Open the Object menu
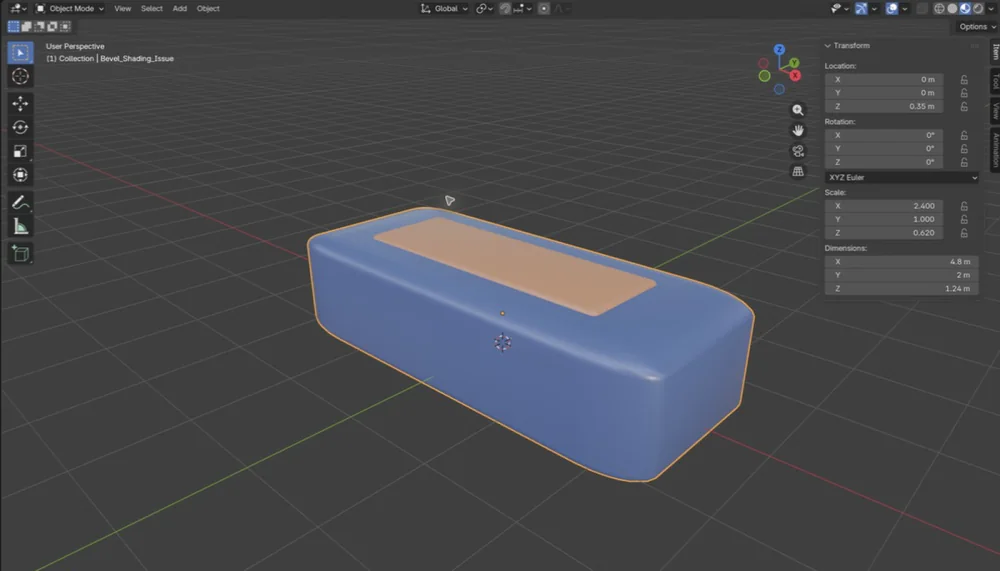 click(x=208, y=8)
